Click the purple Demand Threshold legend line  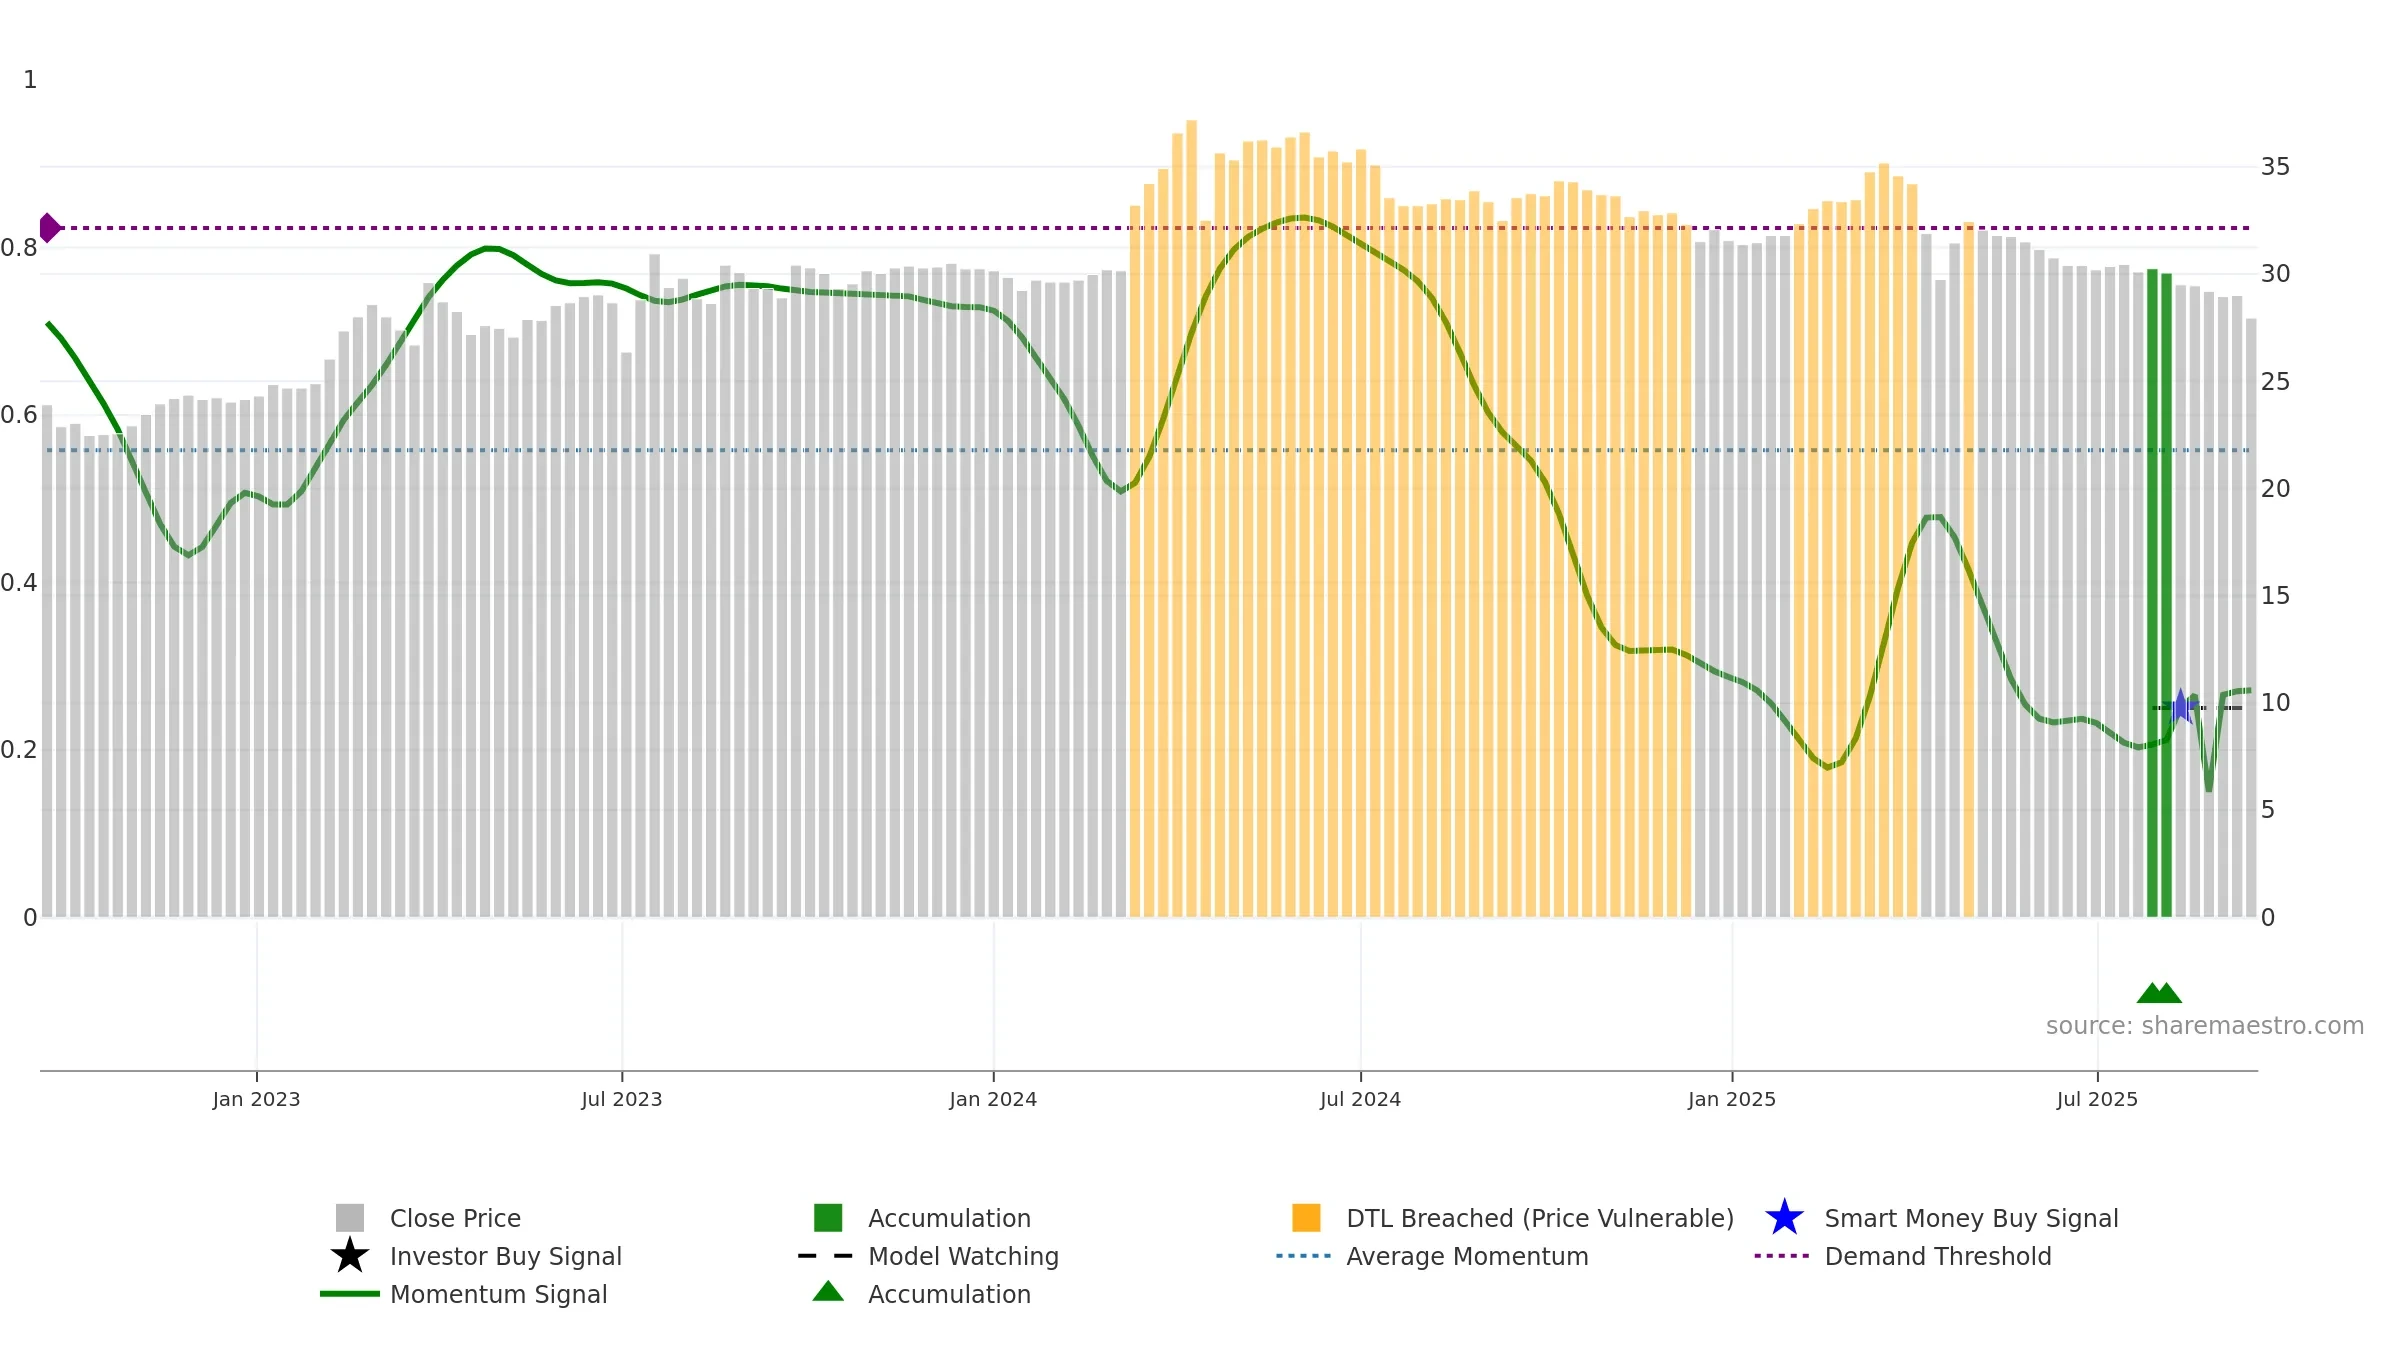point(1782,1256)
